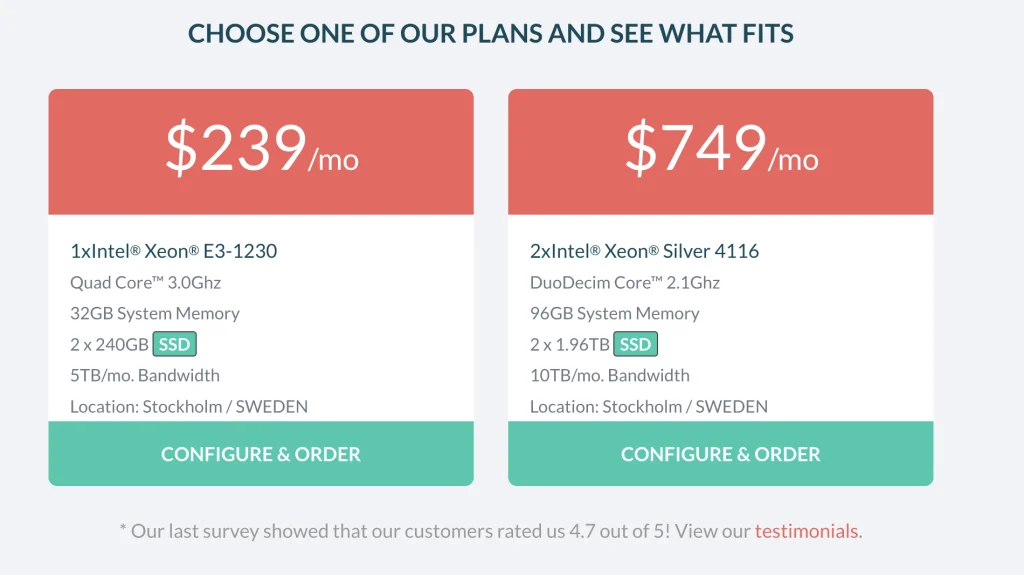The width and height of the screenshot is (1024, 575).
Task: Click the left plan's Stockholm location text
Action: [x=189, y=406]
